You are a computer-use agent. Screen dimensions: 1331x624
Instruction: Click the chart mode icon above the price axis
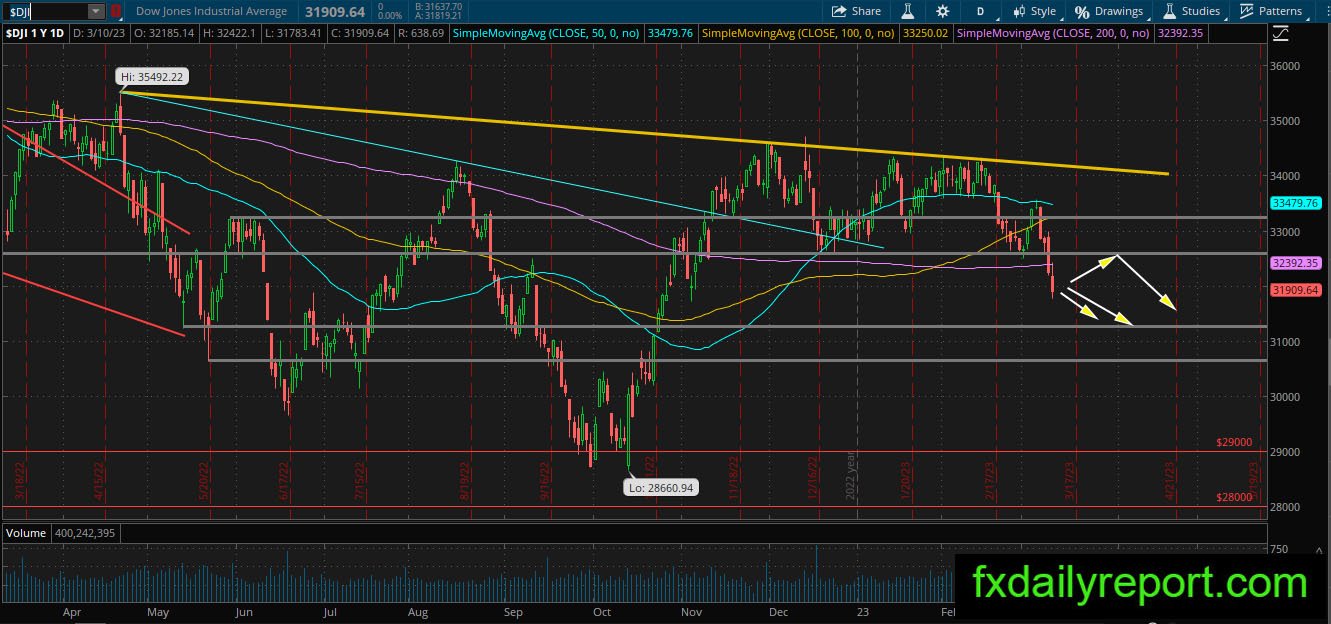[1281, 33]
